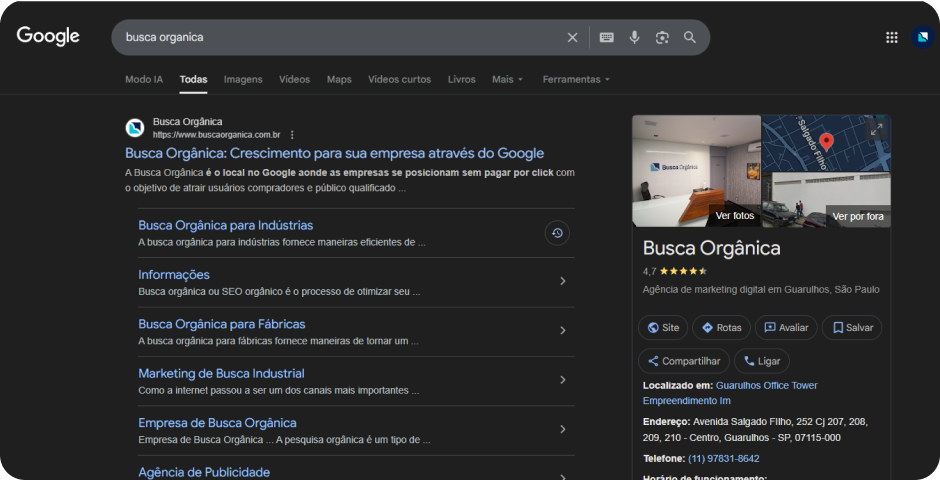The width and height of the screenshot is (940, 480).
Task: Open Guarulhos Office Tower Empreendimento link
Action: 730,393
